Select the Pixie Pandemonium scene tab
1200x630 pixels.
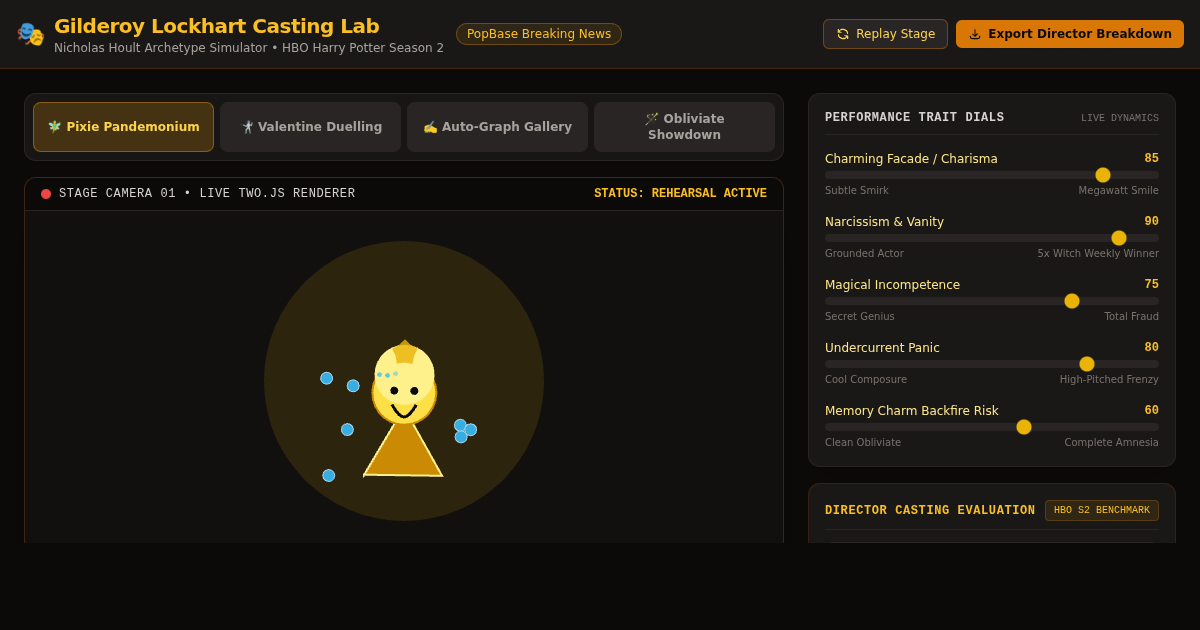point(123,127)
